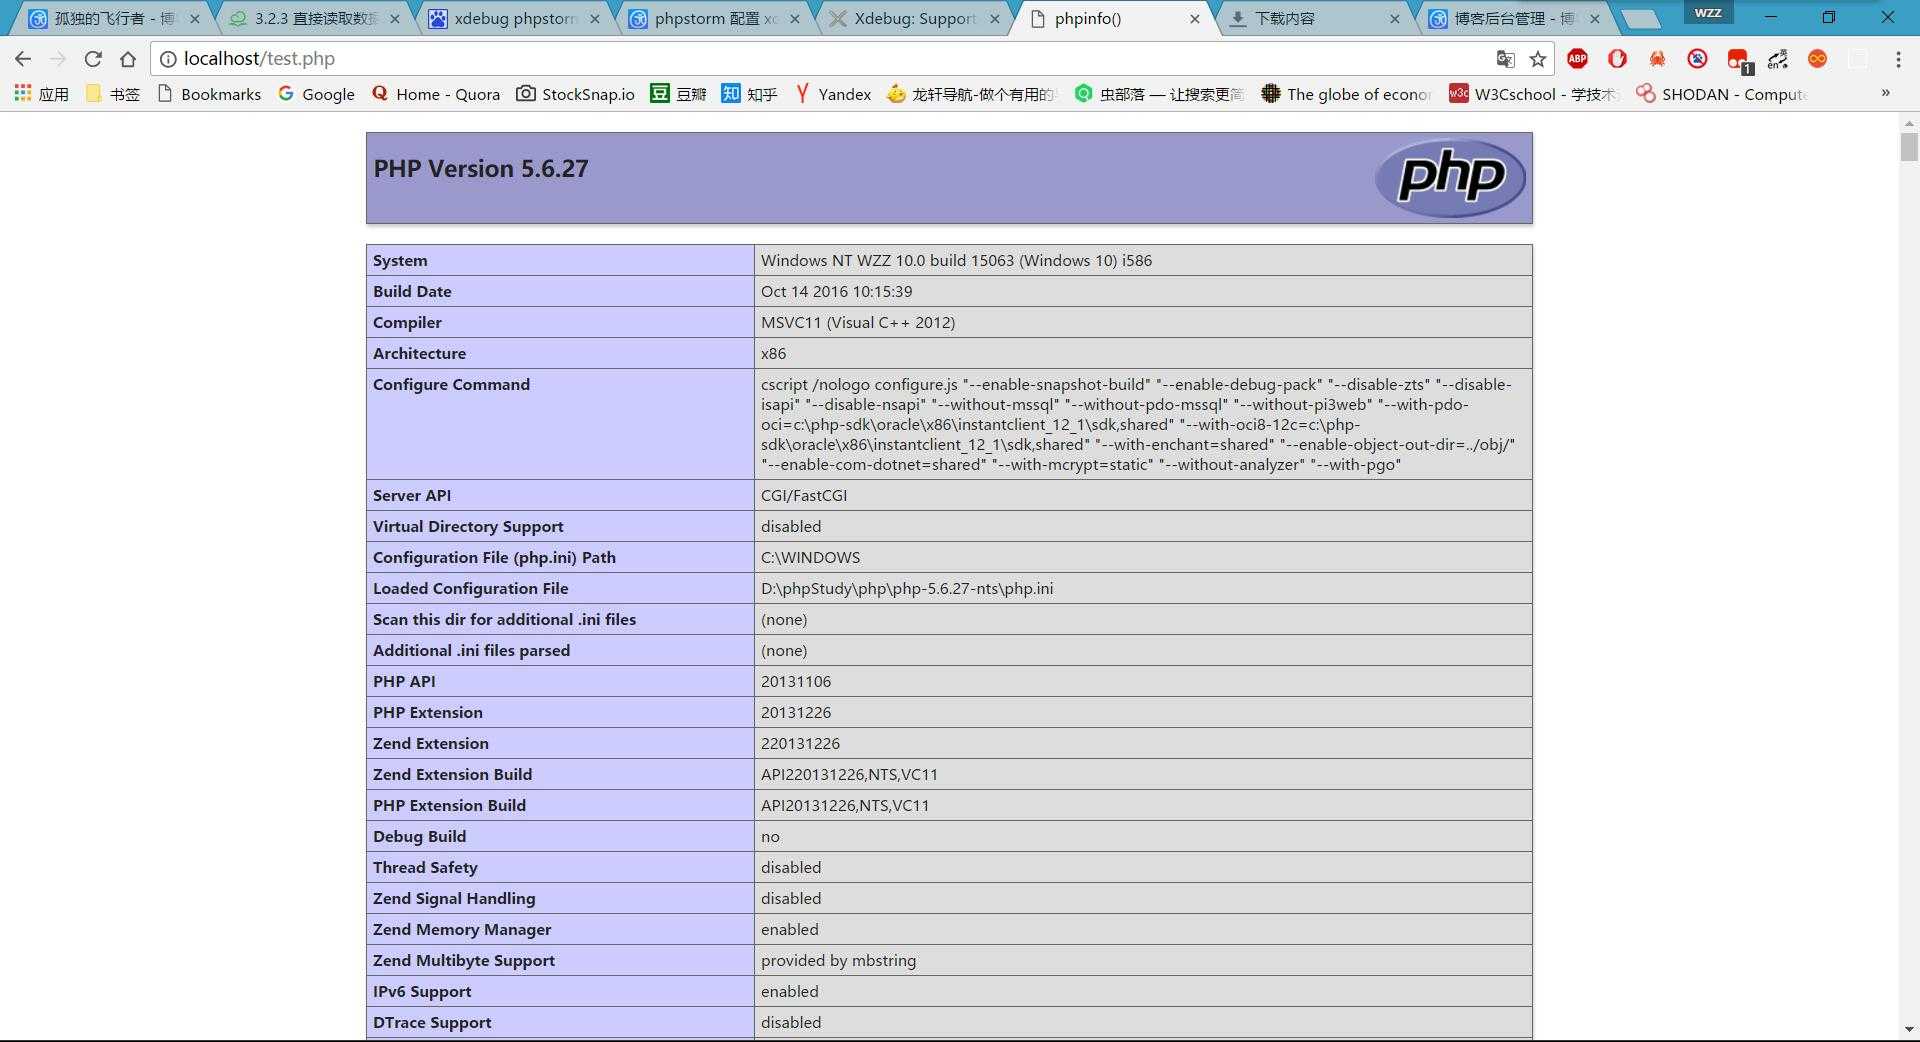Open the red hand stop extension
The height and width of the screenshot is (1042, 1920).
(1617, 59)
